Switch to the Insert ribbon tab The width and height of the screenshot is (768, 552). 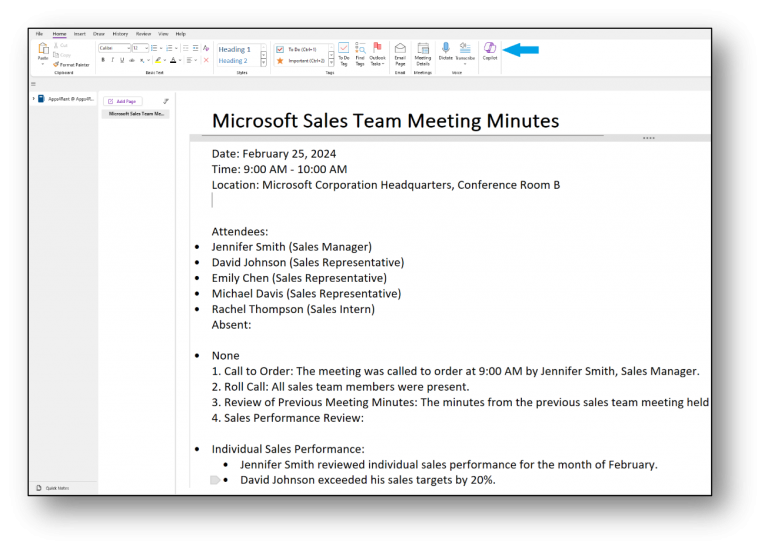[79, 34]
